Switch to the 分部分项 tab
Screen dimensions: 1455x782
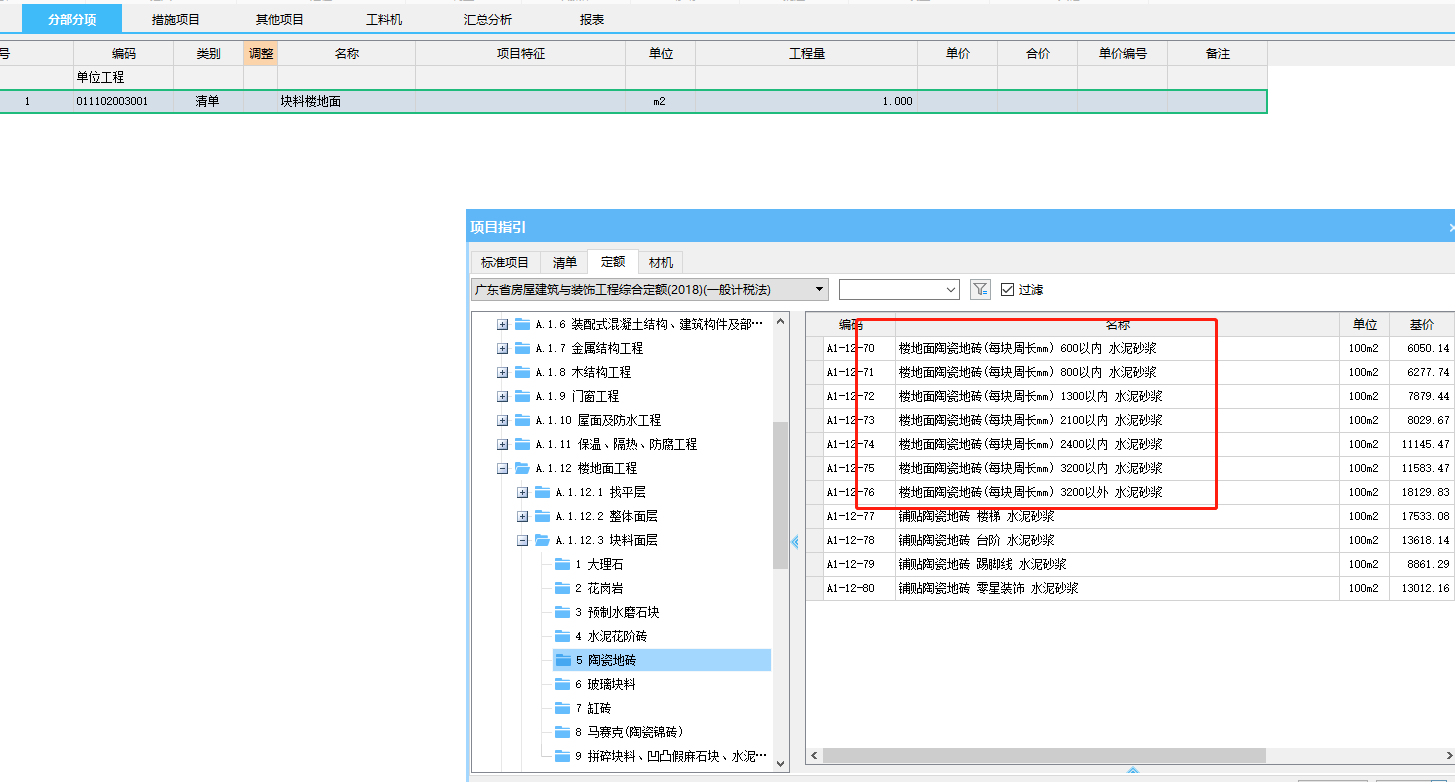pyautogui.click(x=72, y=19)
